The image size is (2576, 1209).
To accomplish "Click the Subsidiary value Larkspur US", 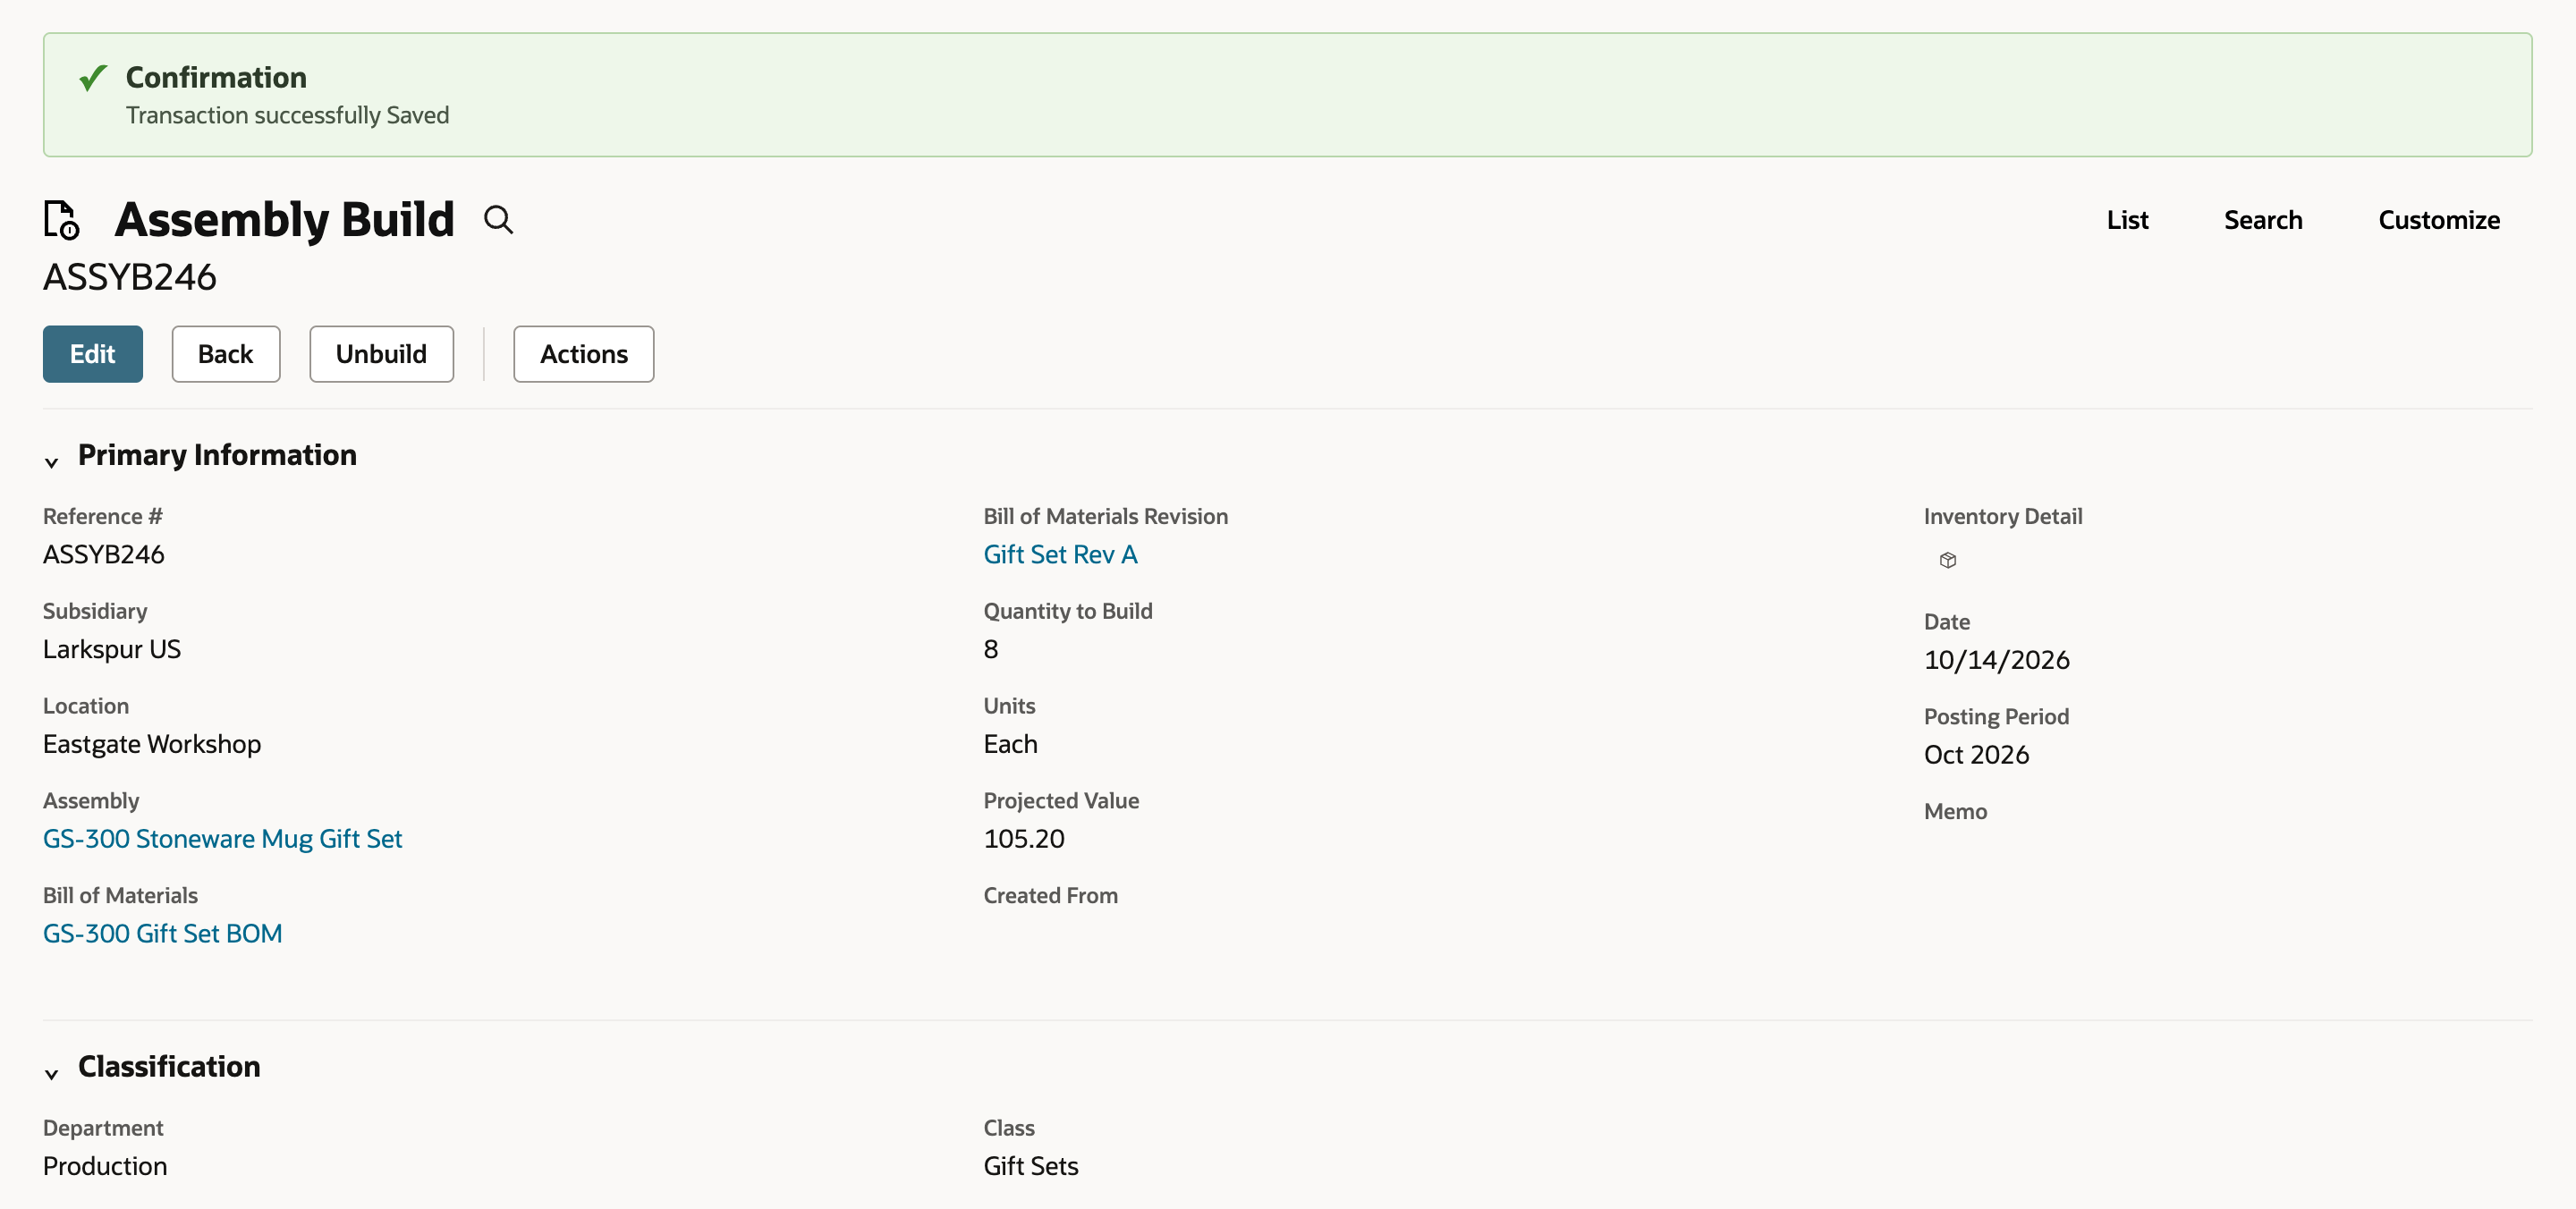I will coord(112,649).
